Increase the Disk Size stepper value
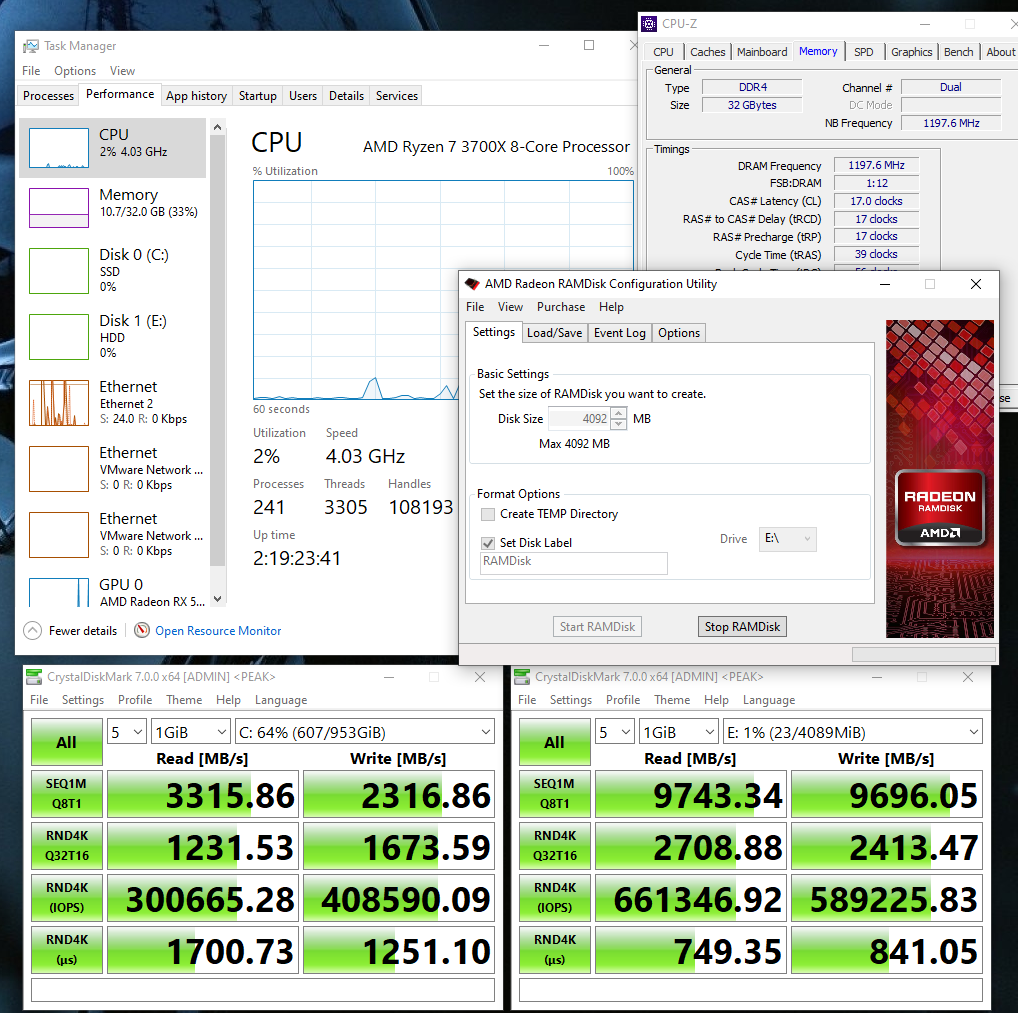This screenshot has width=1018, height=1014. [619, 414]
